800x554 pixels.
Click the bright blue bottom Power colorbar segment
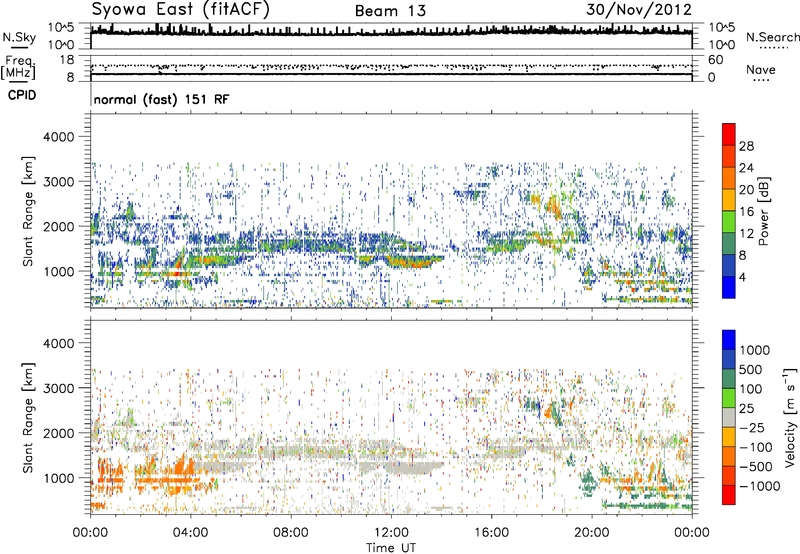pyautogui.click(x=729, y=287)
